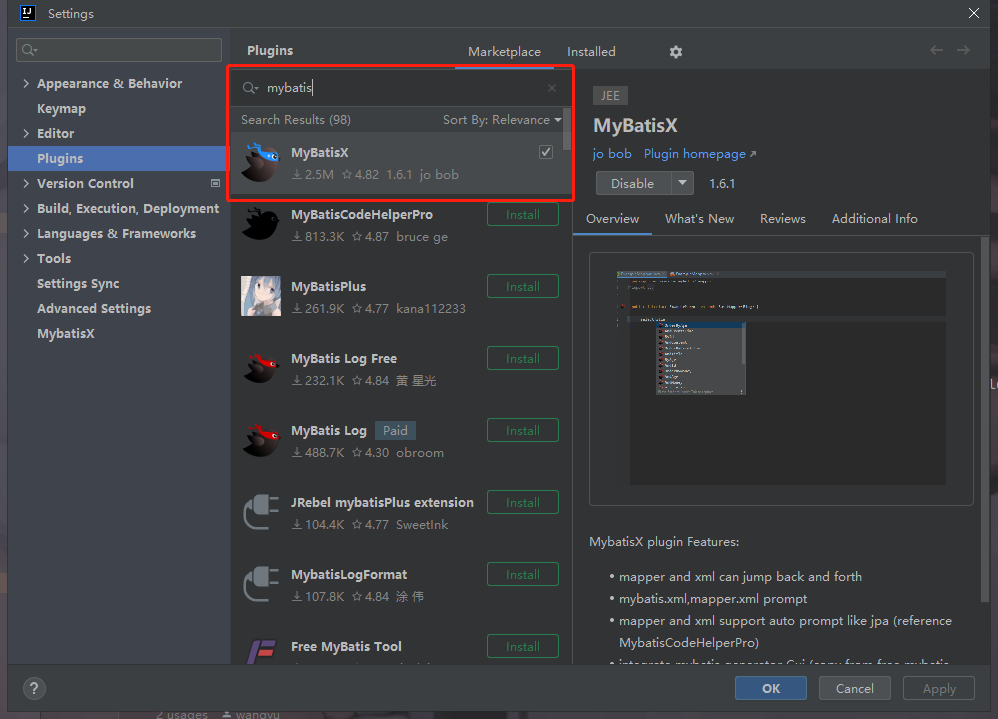
Task: Open the Sort By Relevance dropdown
Action: 502,120
